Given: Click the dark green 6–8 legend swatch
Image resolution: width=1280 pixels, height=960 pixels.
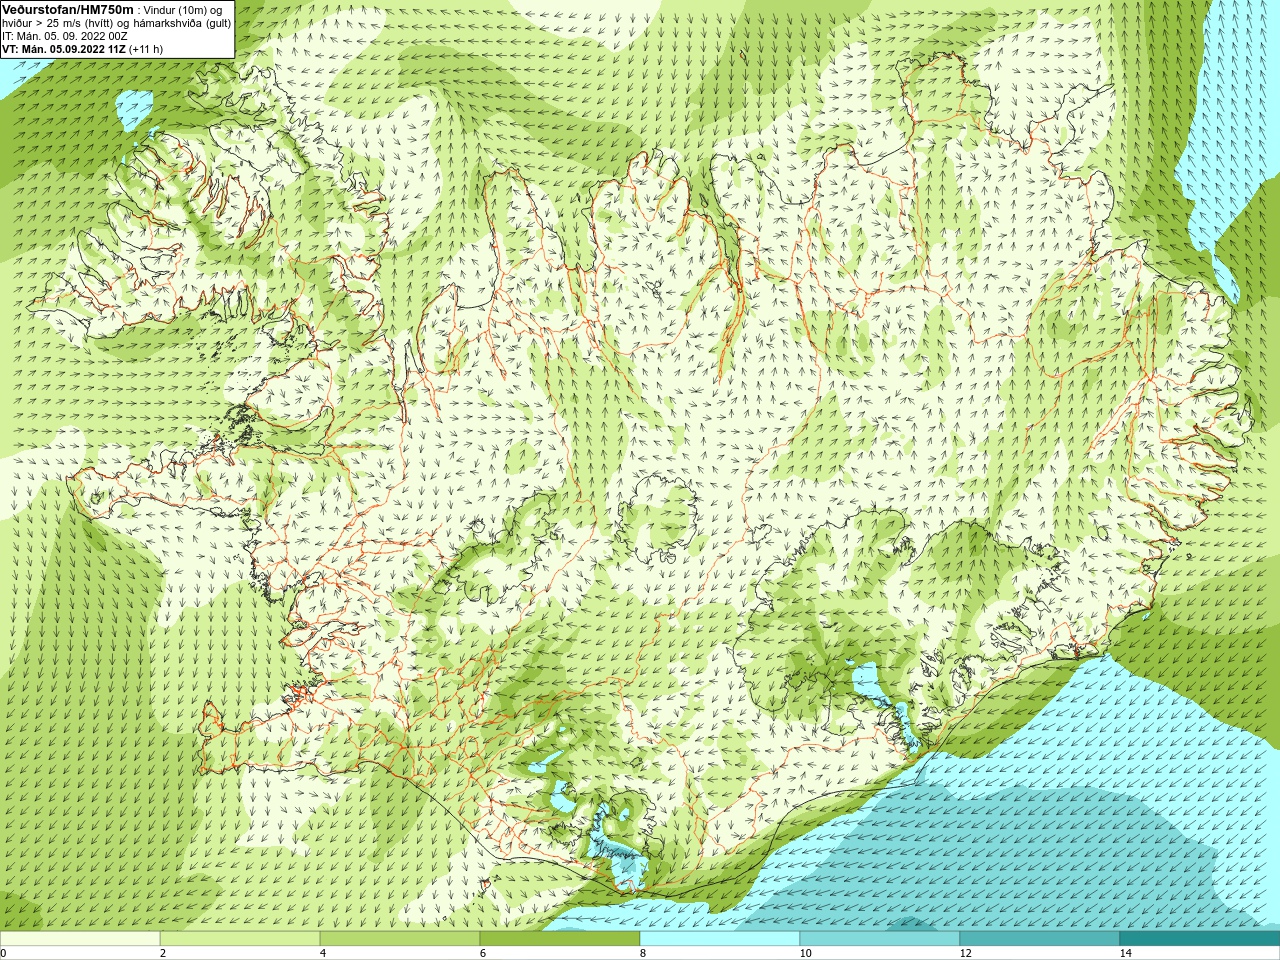Looking at the screenshot, I should pos(560,939).
